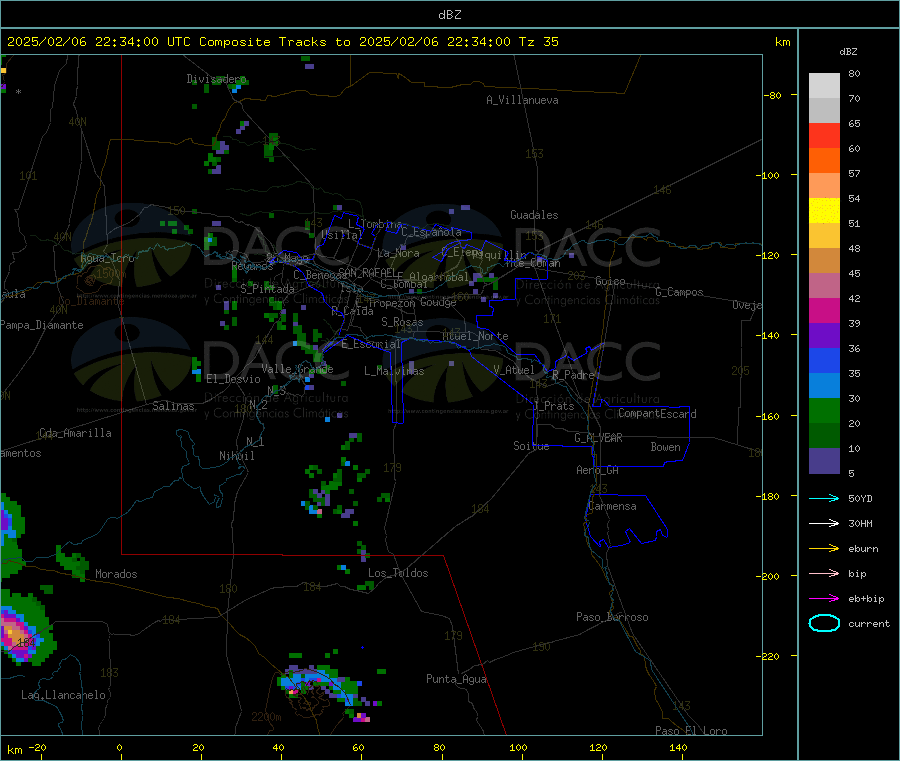Click the 'SAN_RAFAEL' map label
Screen dimensions: 900x761
[367, 272]
